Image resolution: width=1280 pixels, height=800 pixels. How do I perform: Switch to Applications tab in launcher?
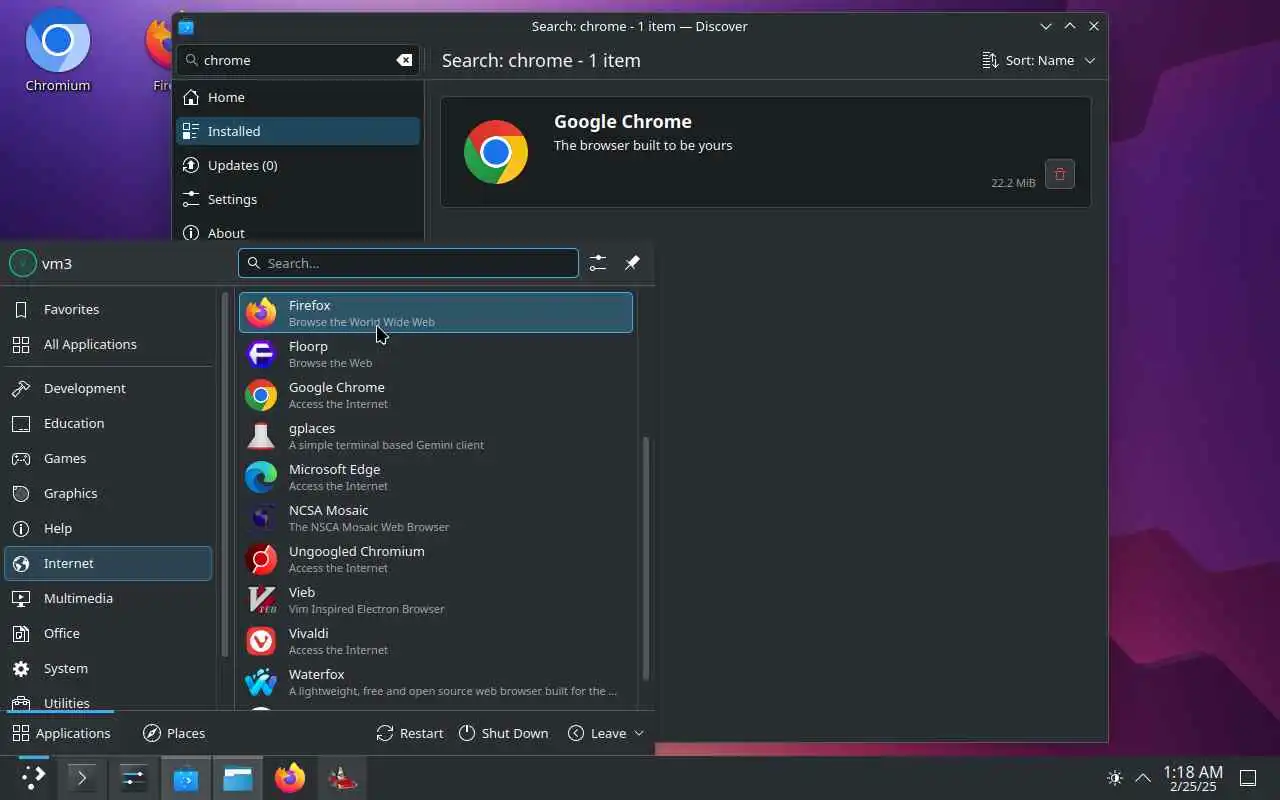pos(61,733)
